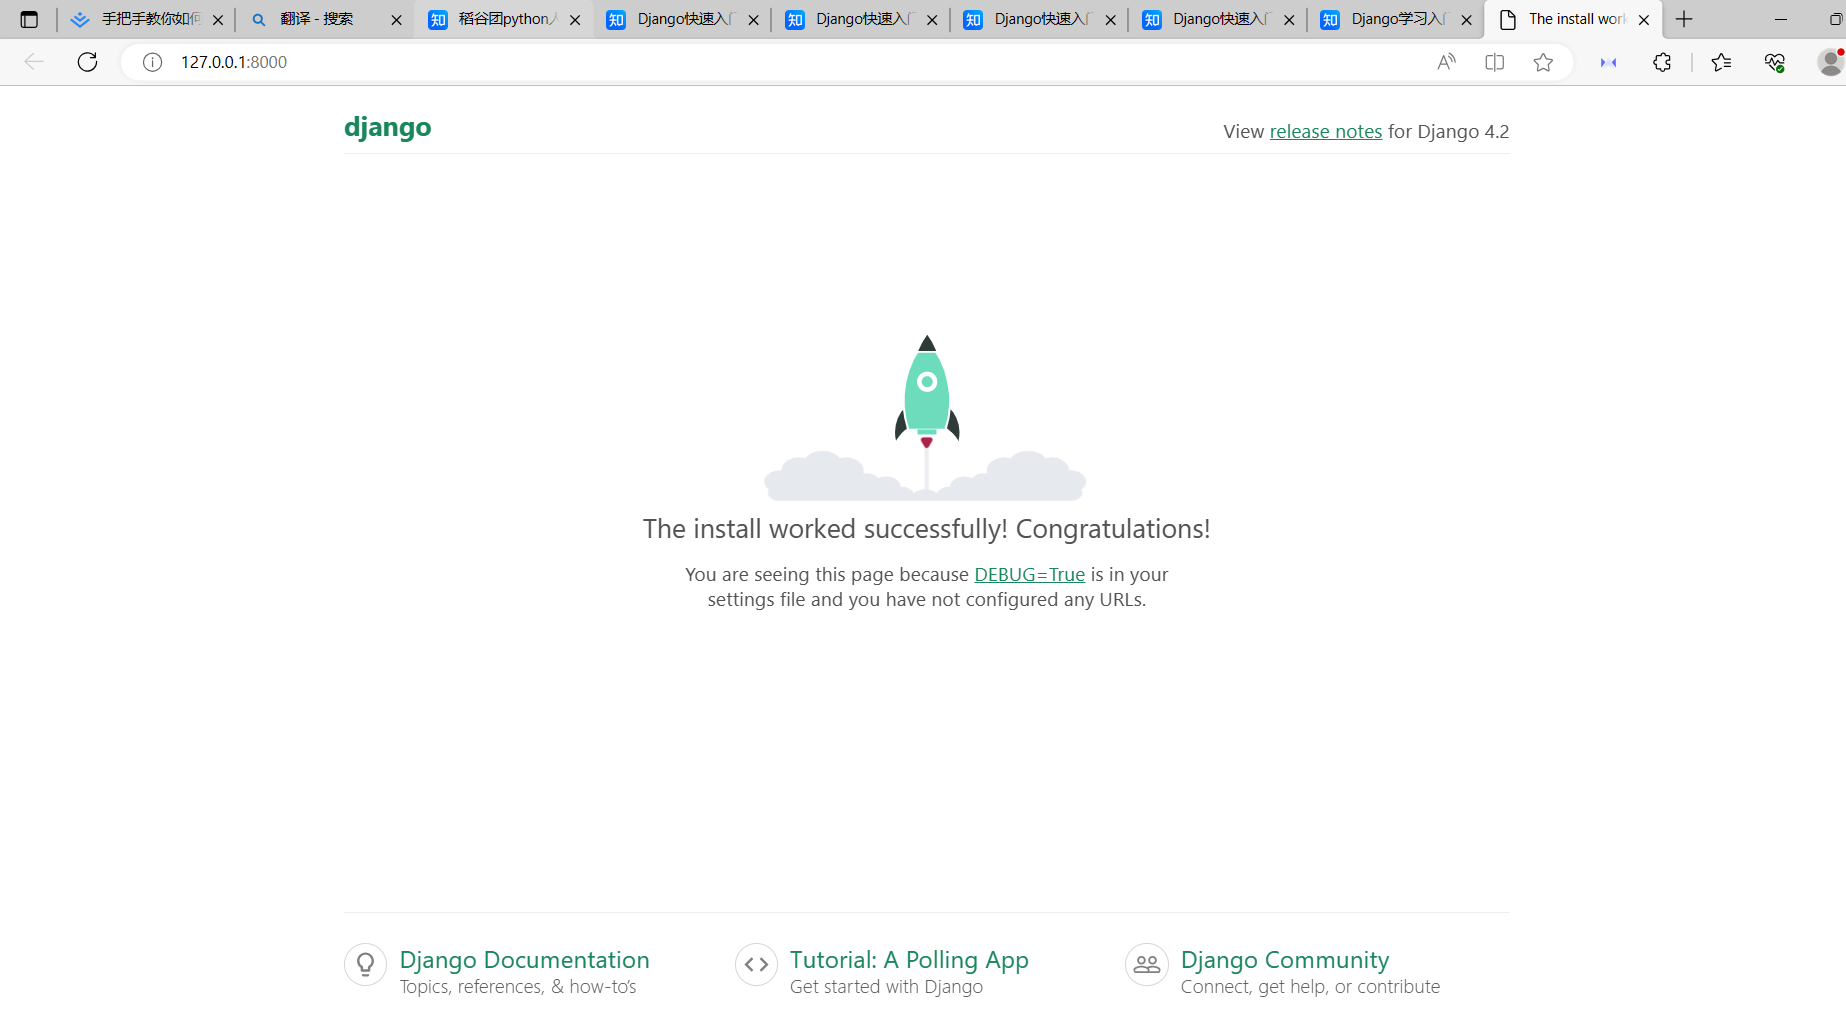Click the blue icon left of Extensions
This screenshot has width=1846, height=1019.
point(1609,62)
